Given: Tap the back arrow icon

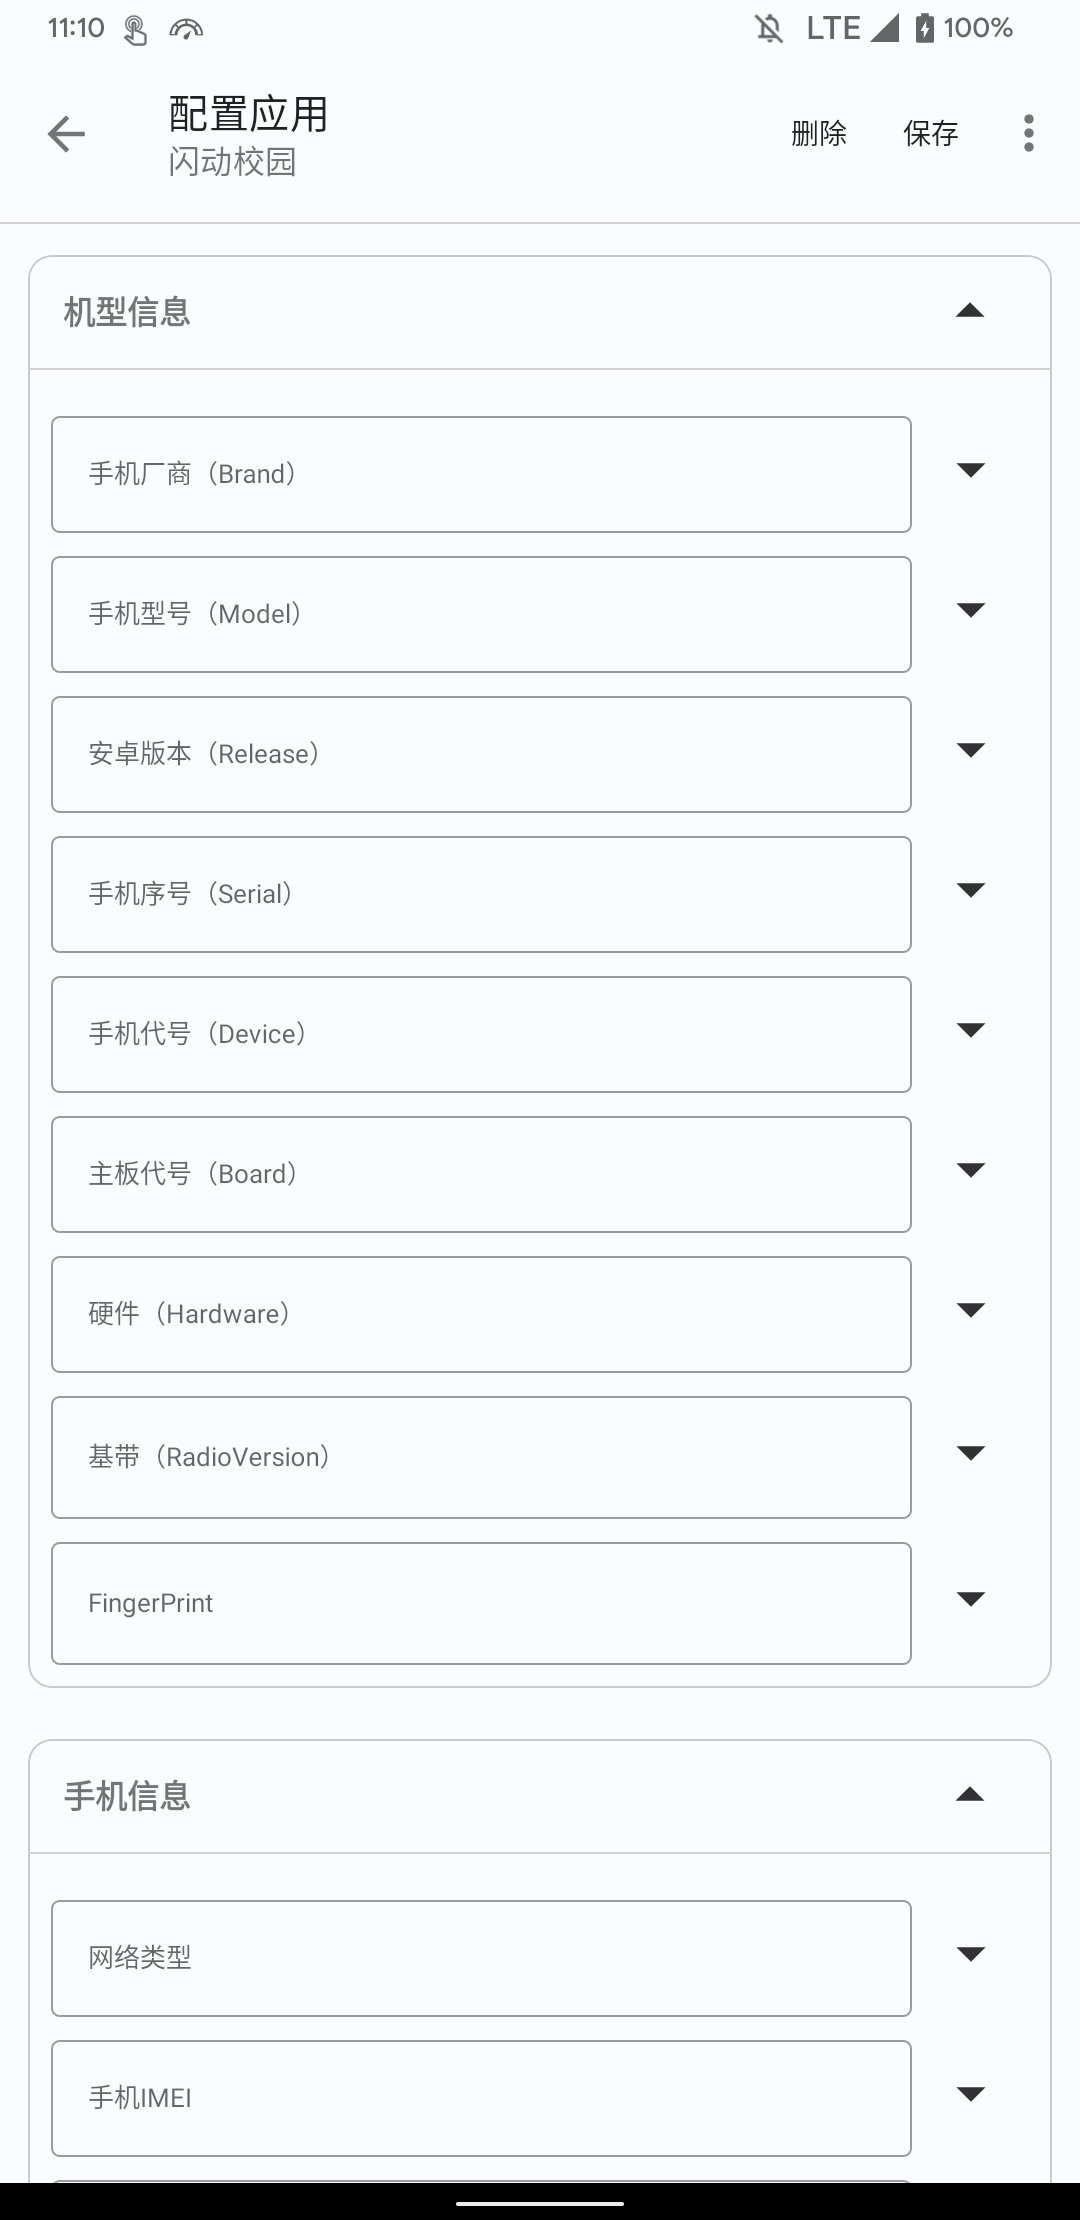Looking at the screenshot, I should [66, 134].
